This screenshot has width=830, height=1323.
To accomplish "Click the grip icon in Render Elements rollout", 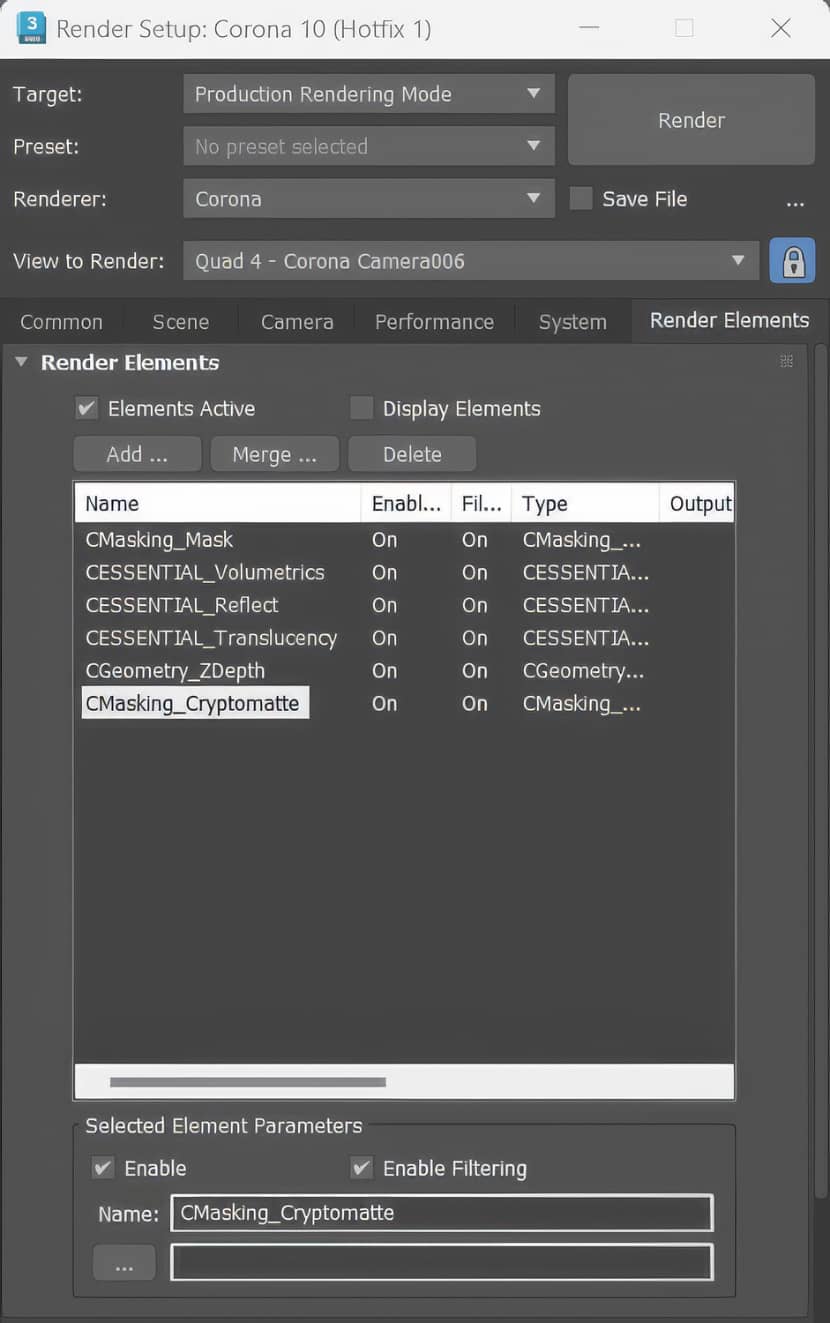I will [x=786, y=361].
